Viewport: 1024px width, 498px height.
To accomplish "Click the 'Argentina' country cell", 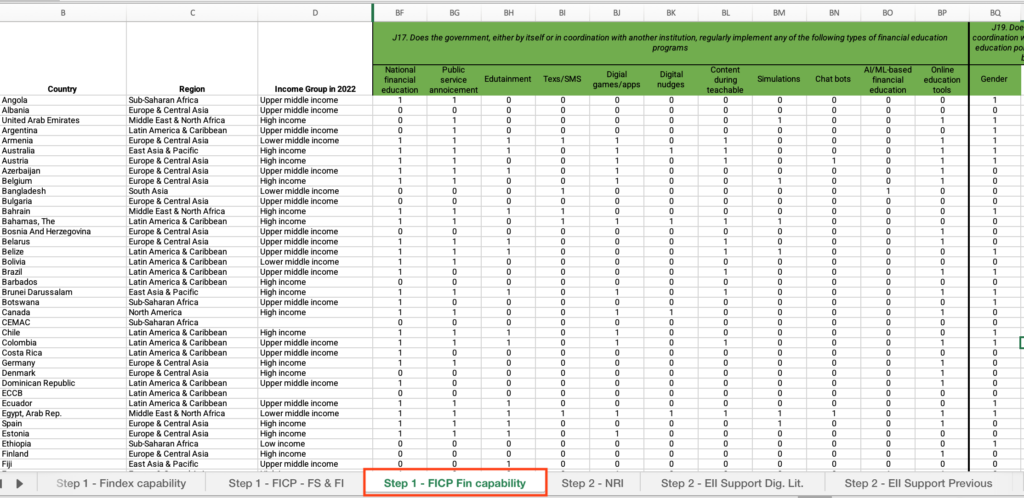I will pyautogui.click(x=63, y=131).
